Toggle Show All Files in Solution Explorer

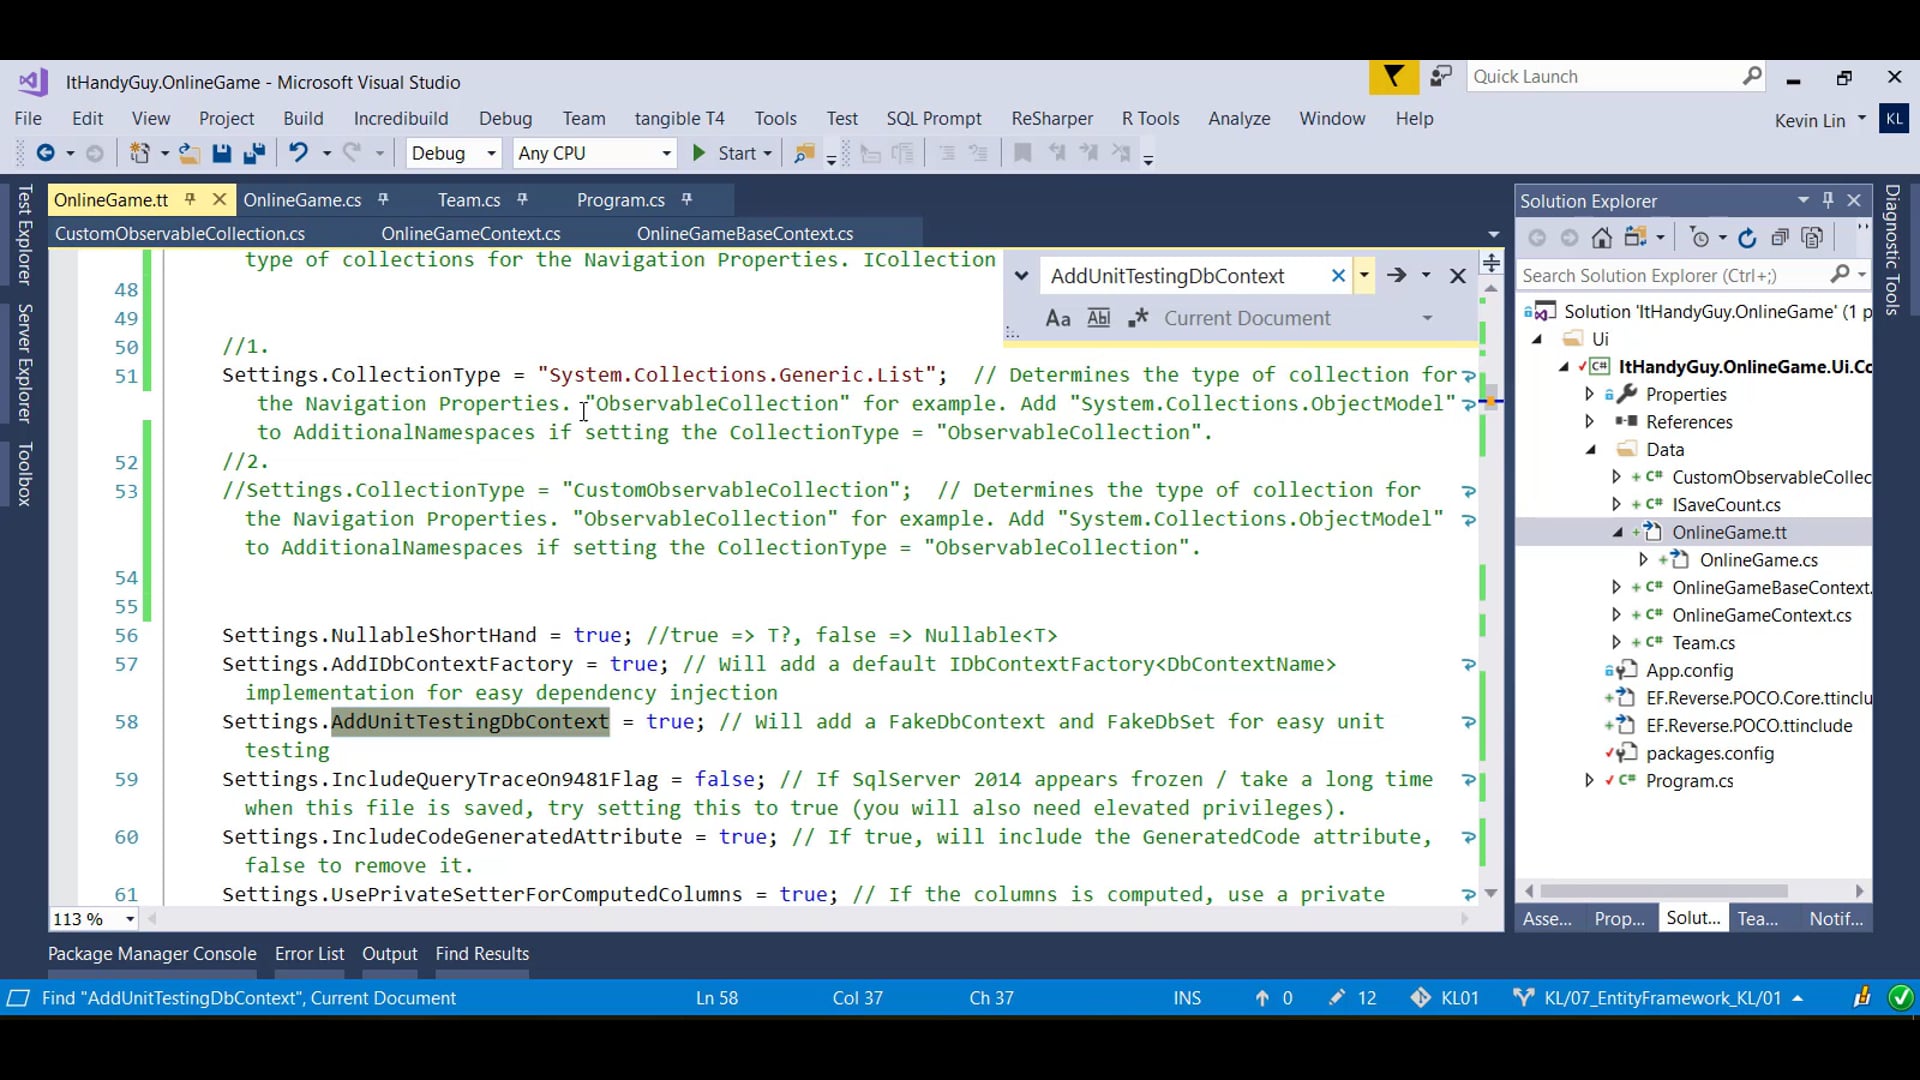tap(1812, 238)
